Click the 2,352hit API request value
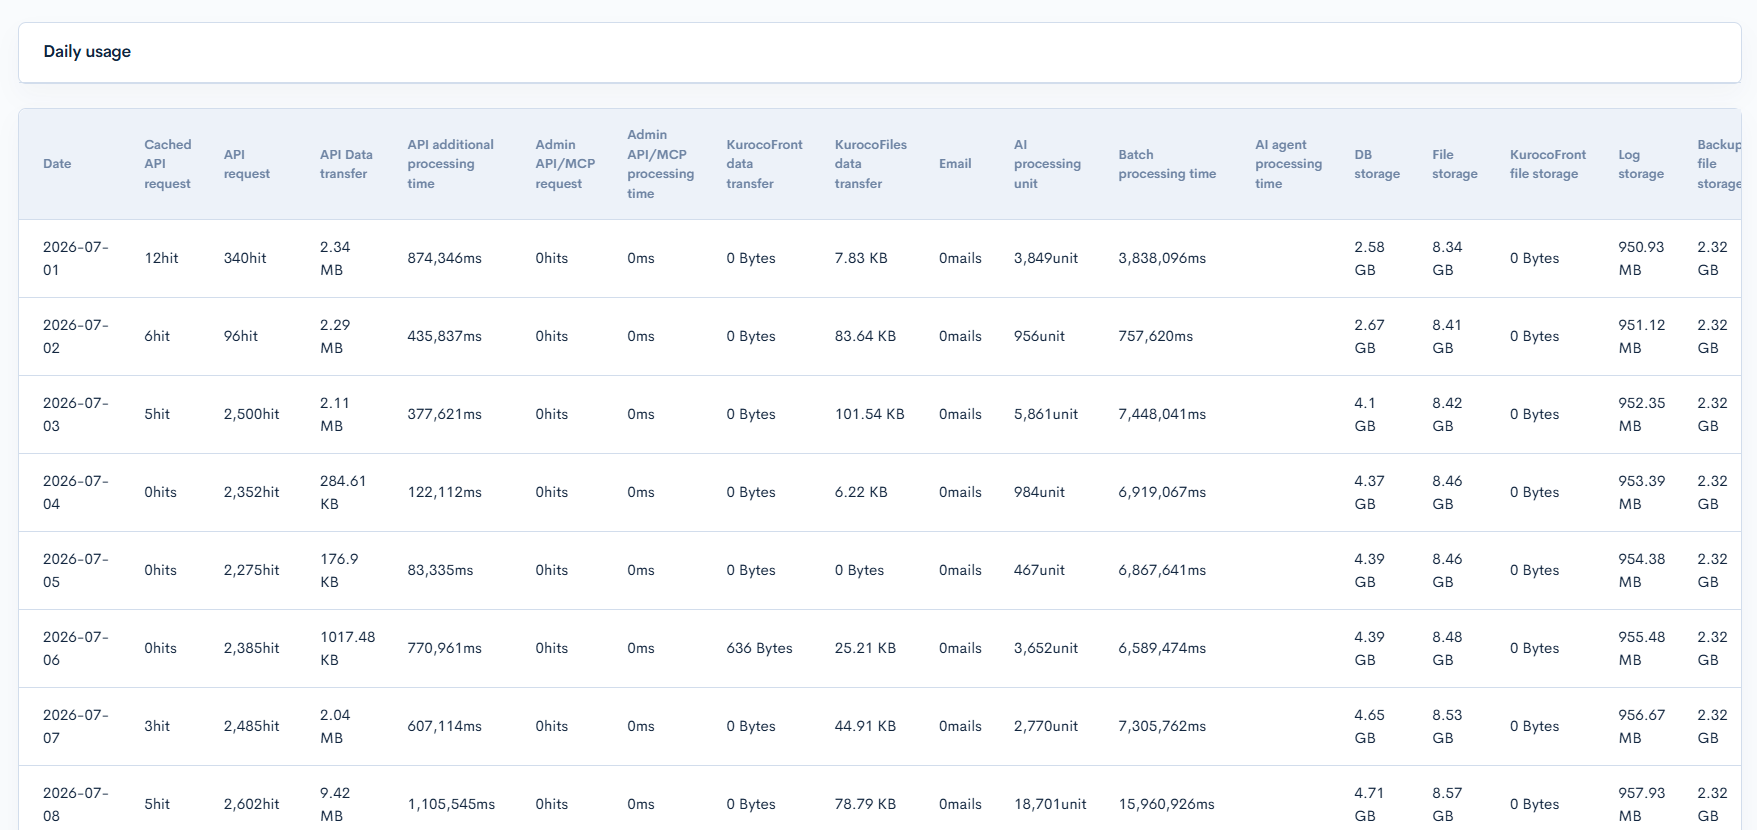Viewport: 1757px width, 830px height. [x=251, y=492]
